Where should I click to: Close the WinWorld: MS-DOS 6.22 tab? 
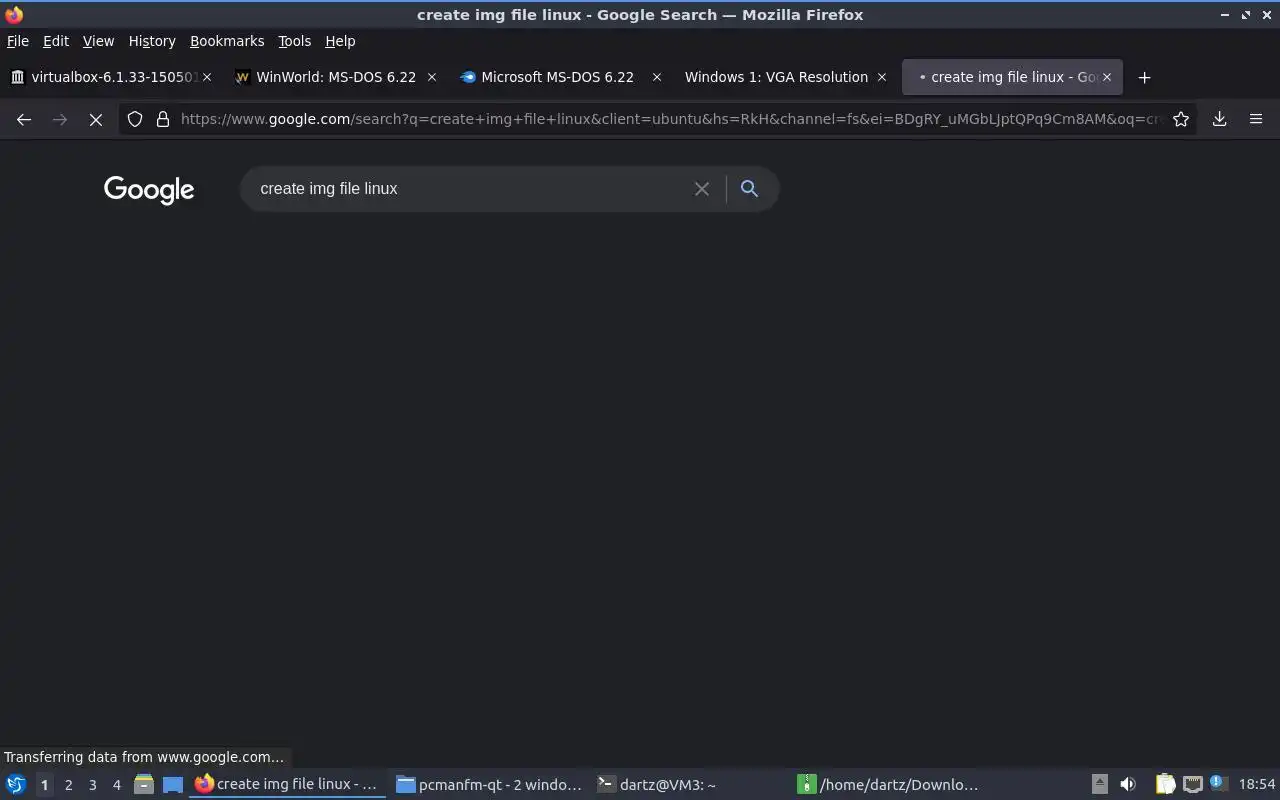[x=432, y=77]
